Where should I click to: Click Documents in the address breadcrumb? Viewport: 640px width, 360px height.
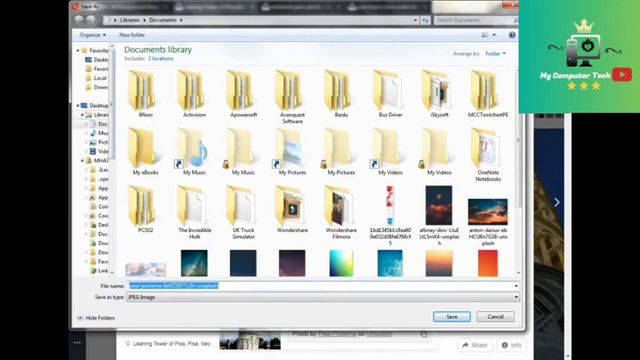tap(162, 20)
